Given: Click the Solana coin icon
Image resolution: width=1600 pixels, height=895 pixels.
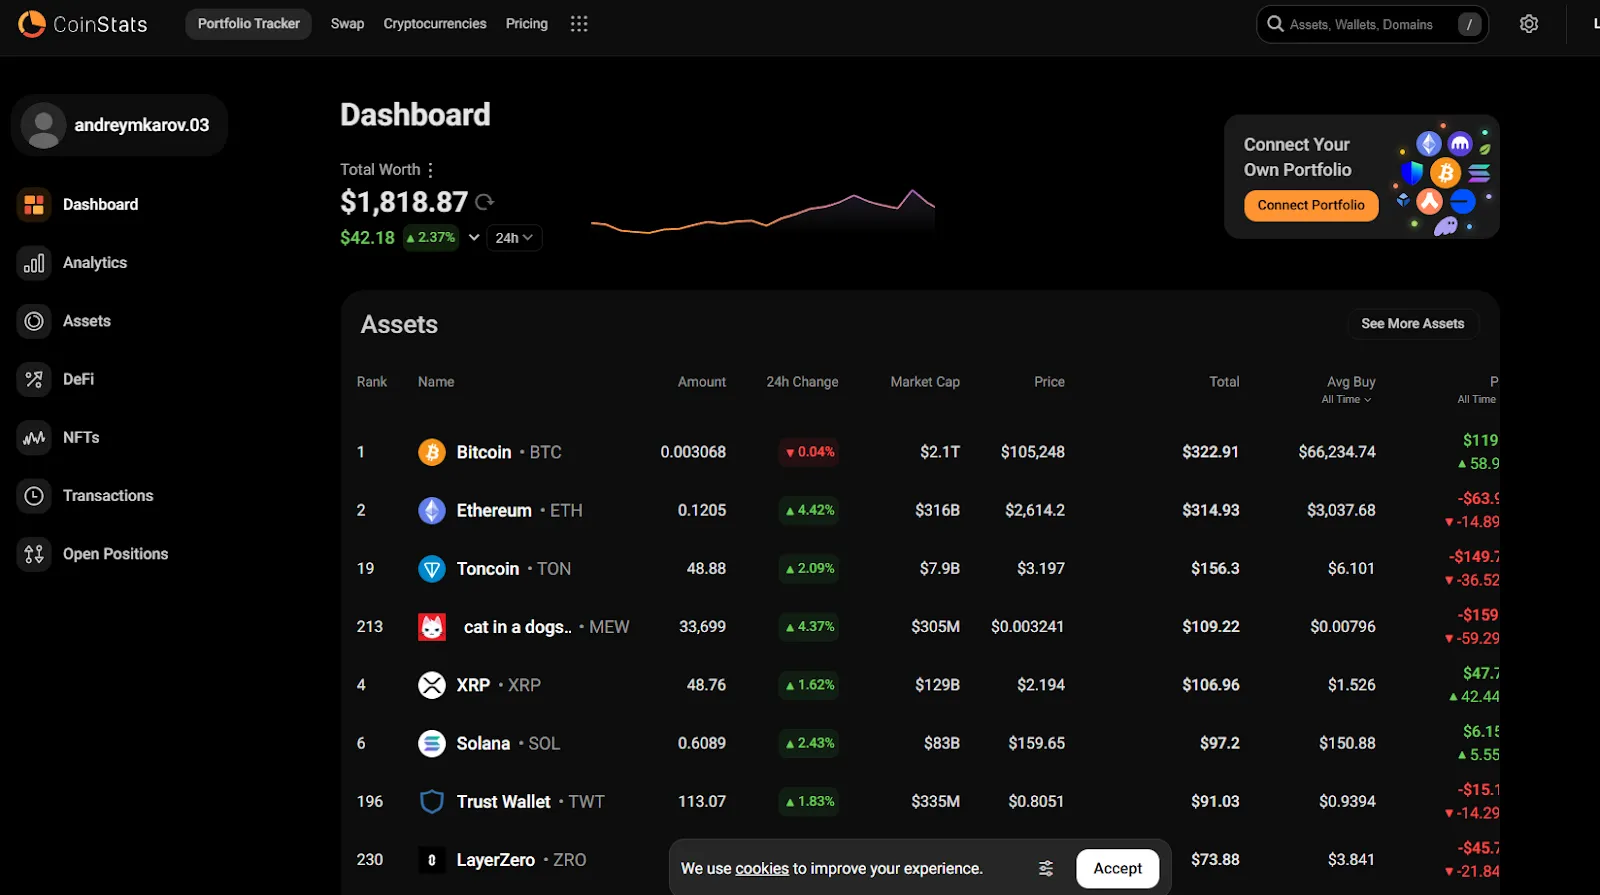Looking at the screenshot, I should pyautogui.click(x=432, y=743).
